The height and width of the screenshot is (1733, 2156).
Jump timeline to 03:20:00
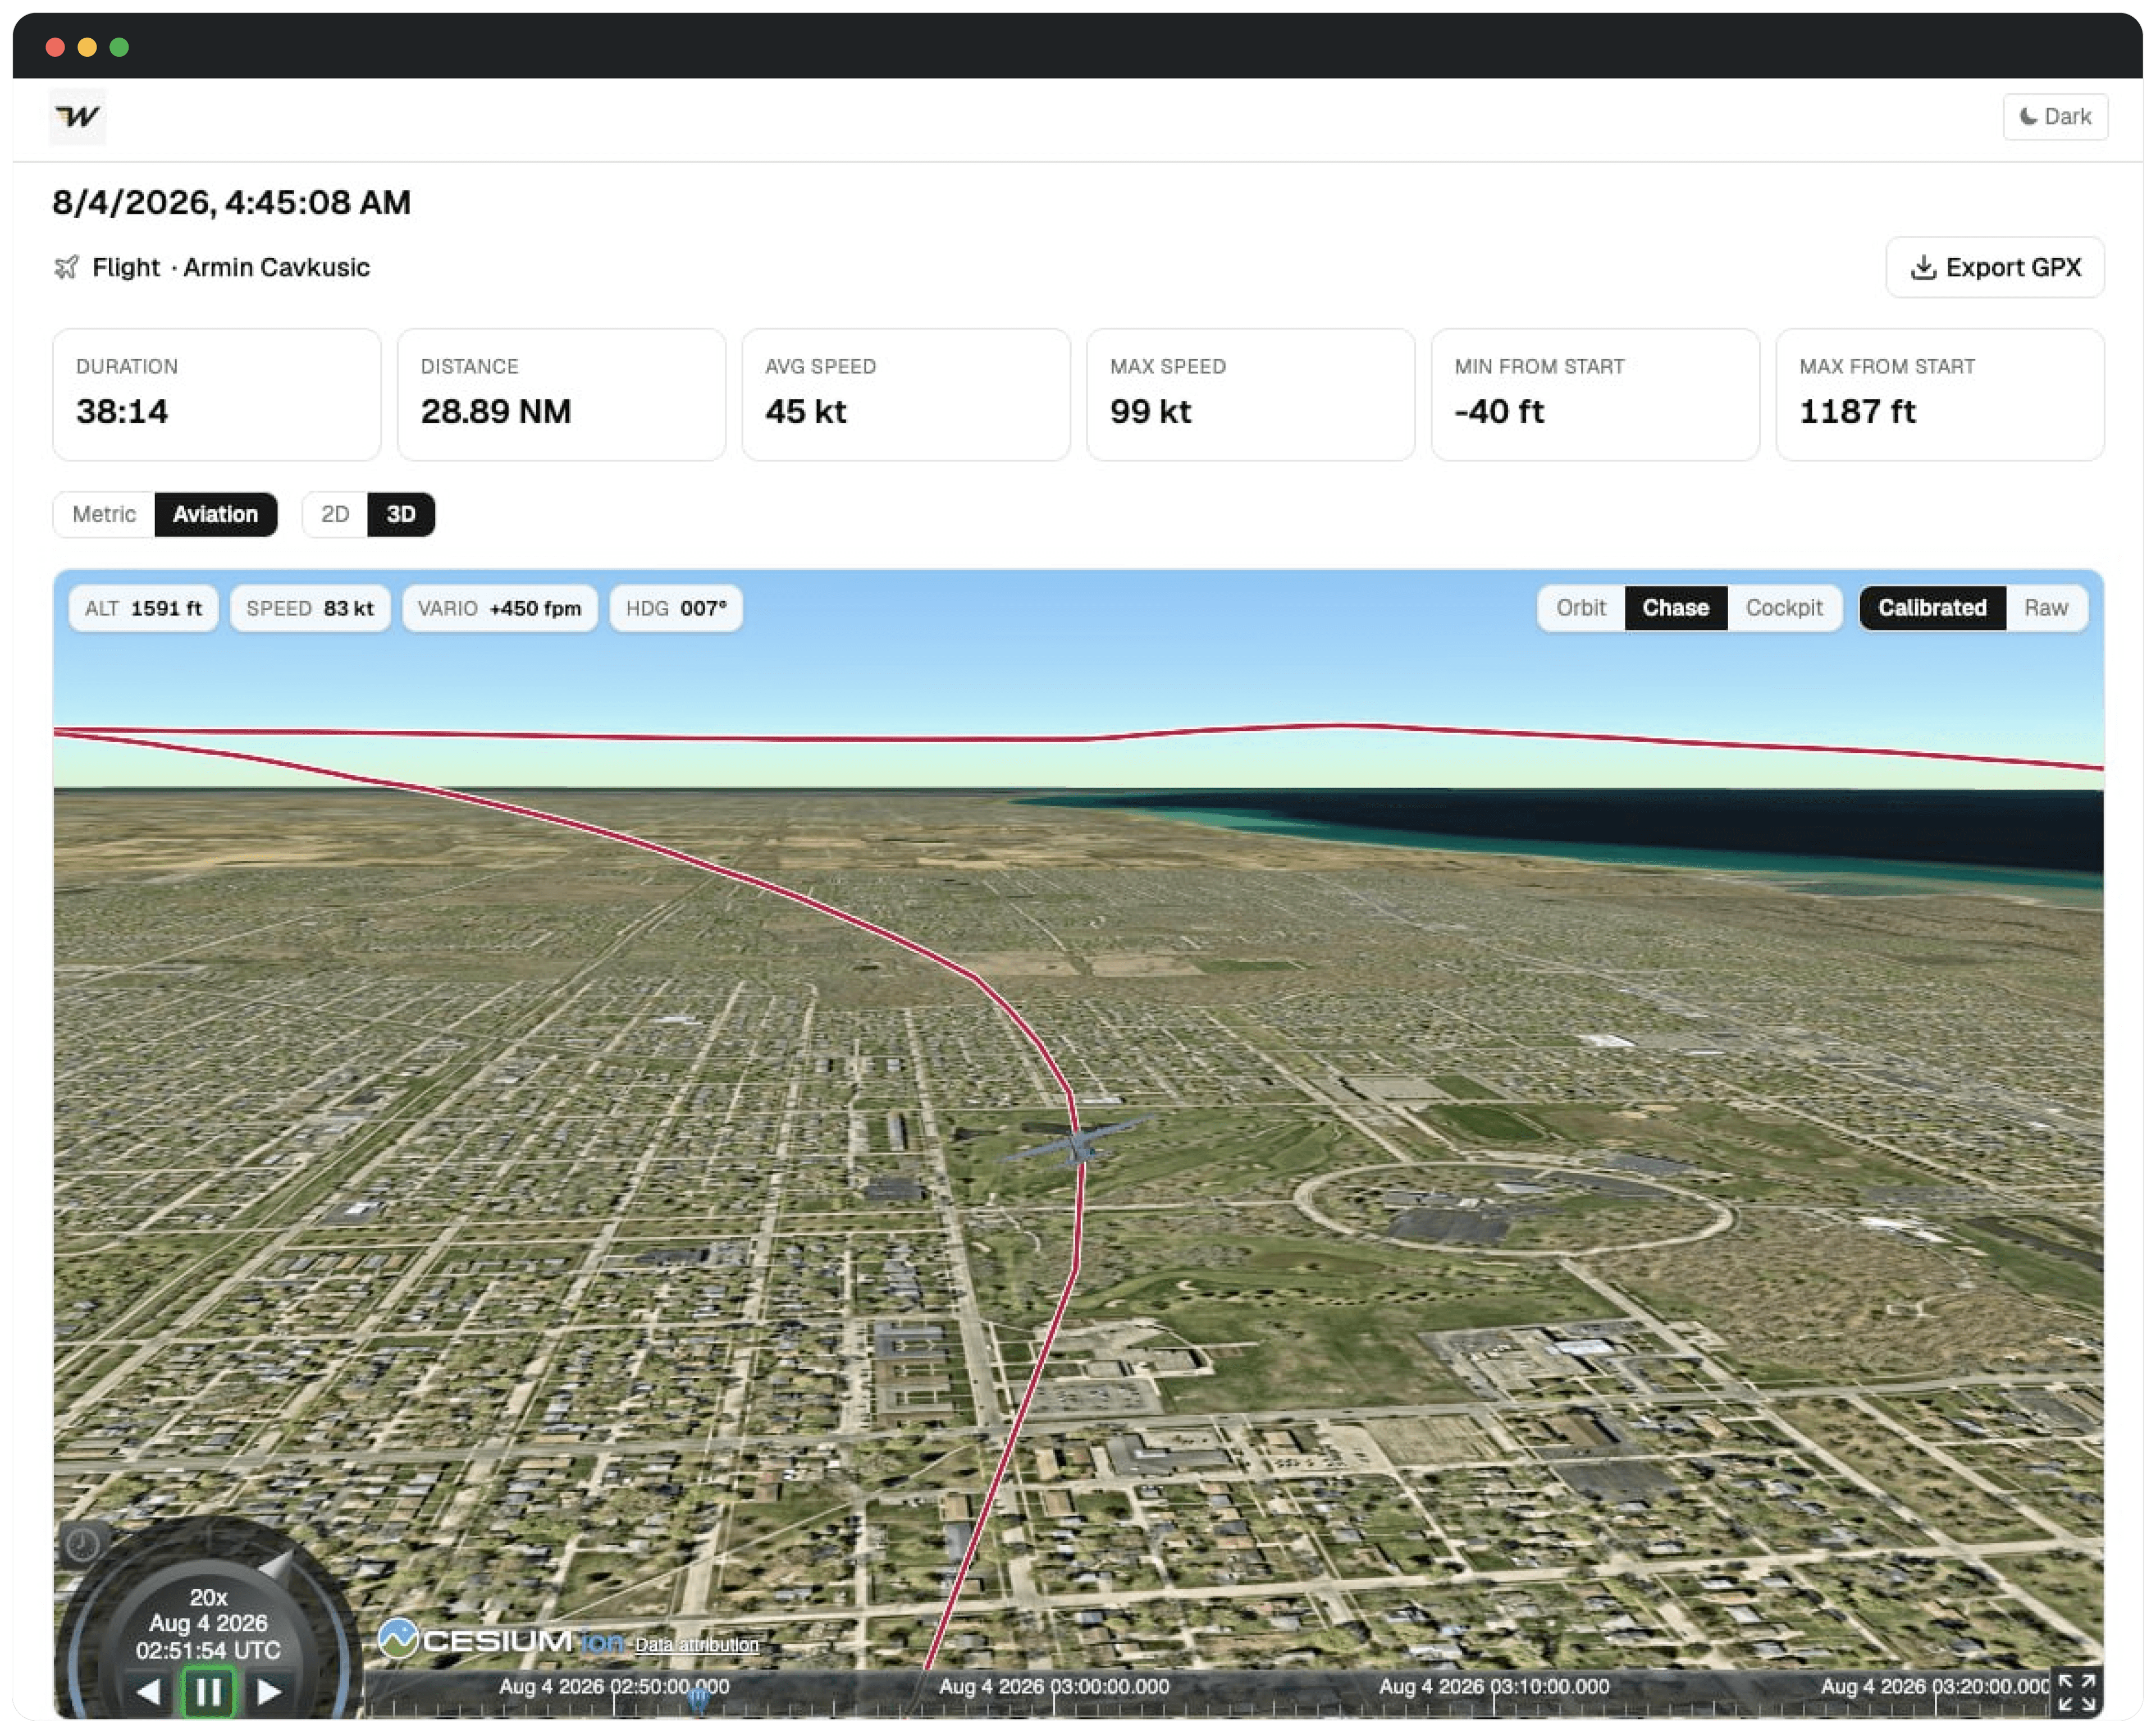click(x=1935, y=1686)
